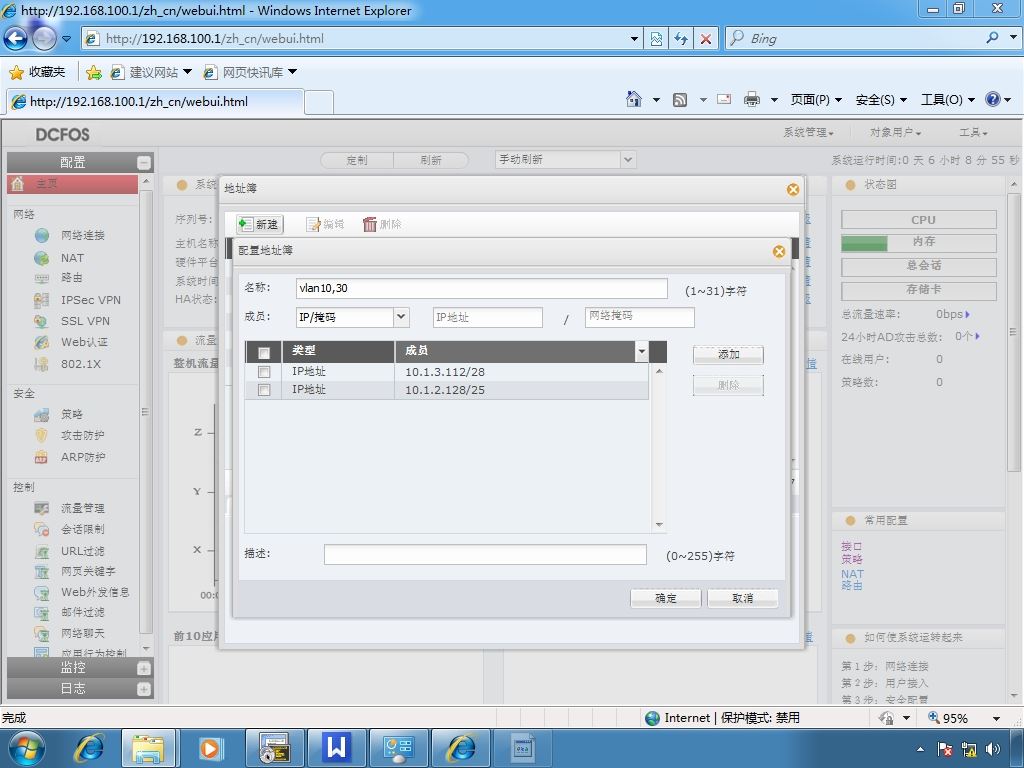
Task: Click the 刷新 button
Action: tap(431, 160)
